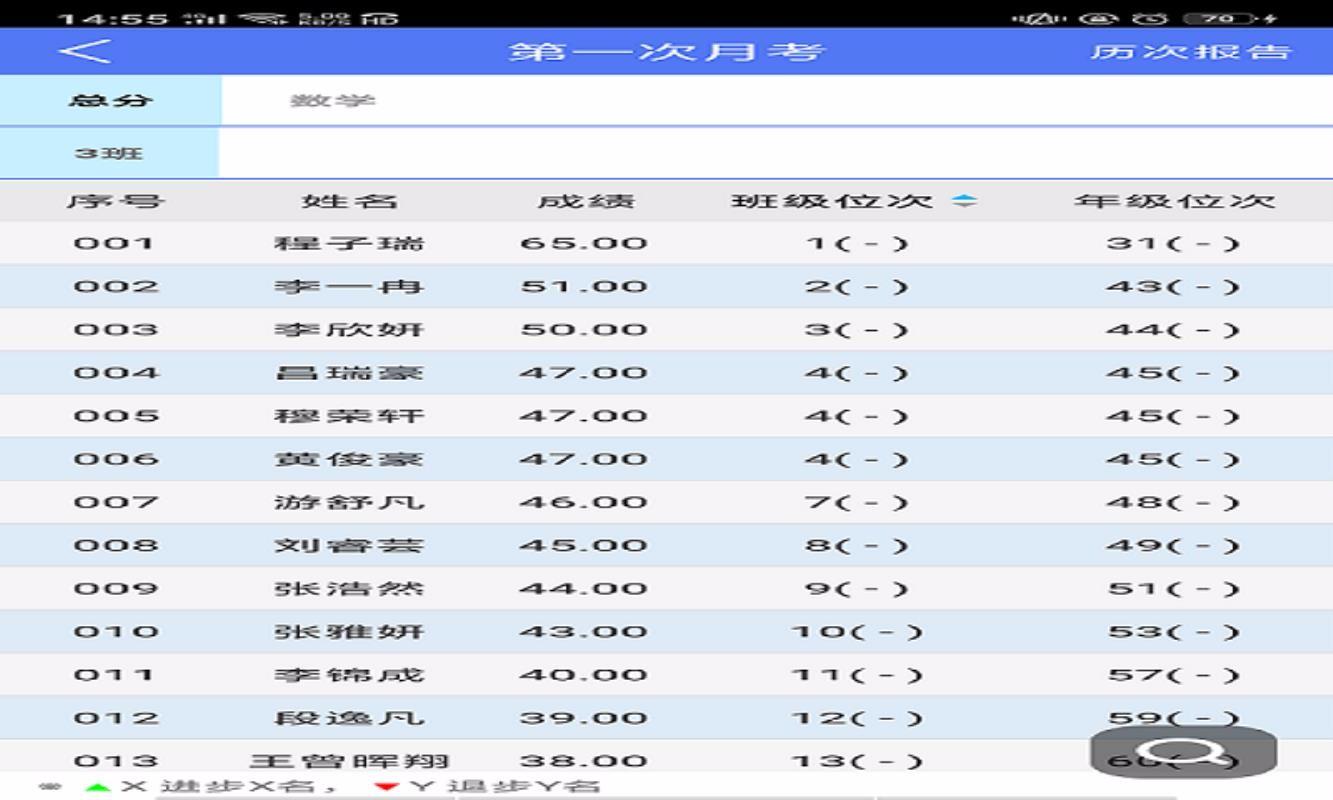Screen dimensions: 1333x800
Task: Select the 王曾晖翔 row
Action: pos(349,760)
